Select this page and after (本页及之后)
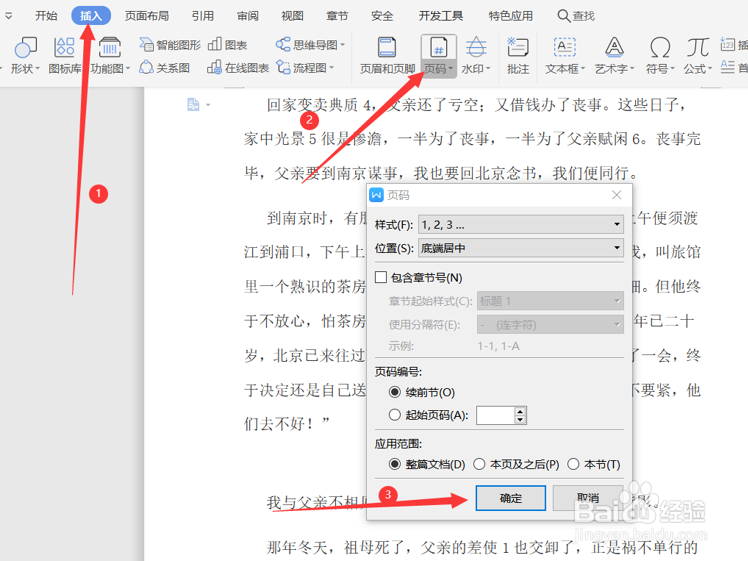The width and height of the screenshot is (748, 561). 479,464
